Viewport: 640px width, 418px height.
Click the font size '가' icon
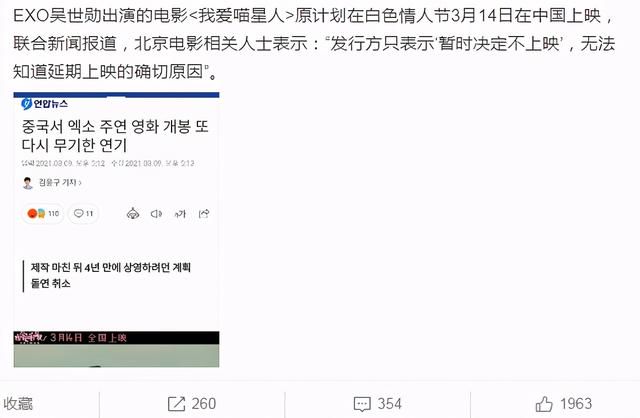180,213
